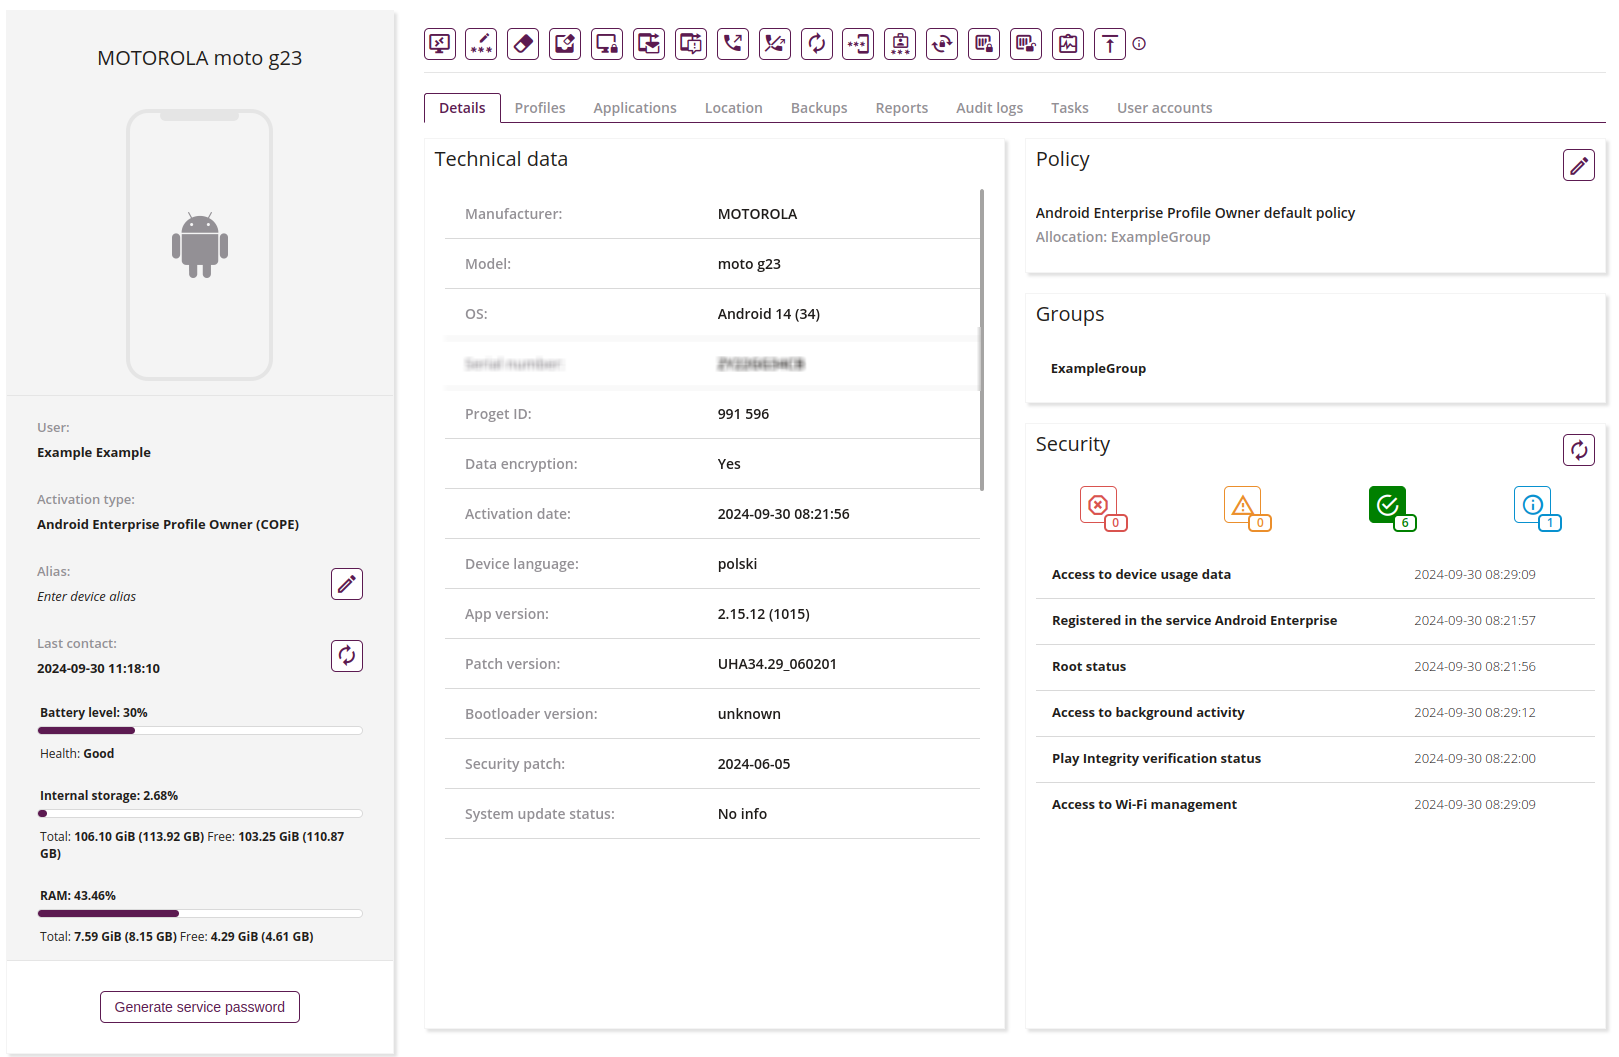Click the barcode with closed padlock icon
1619x1057 pixels.
click(x=984, y=44)
